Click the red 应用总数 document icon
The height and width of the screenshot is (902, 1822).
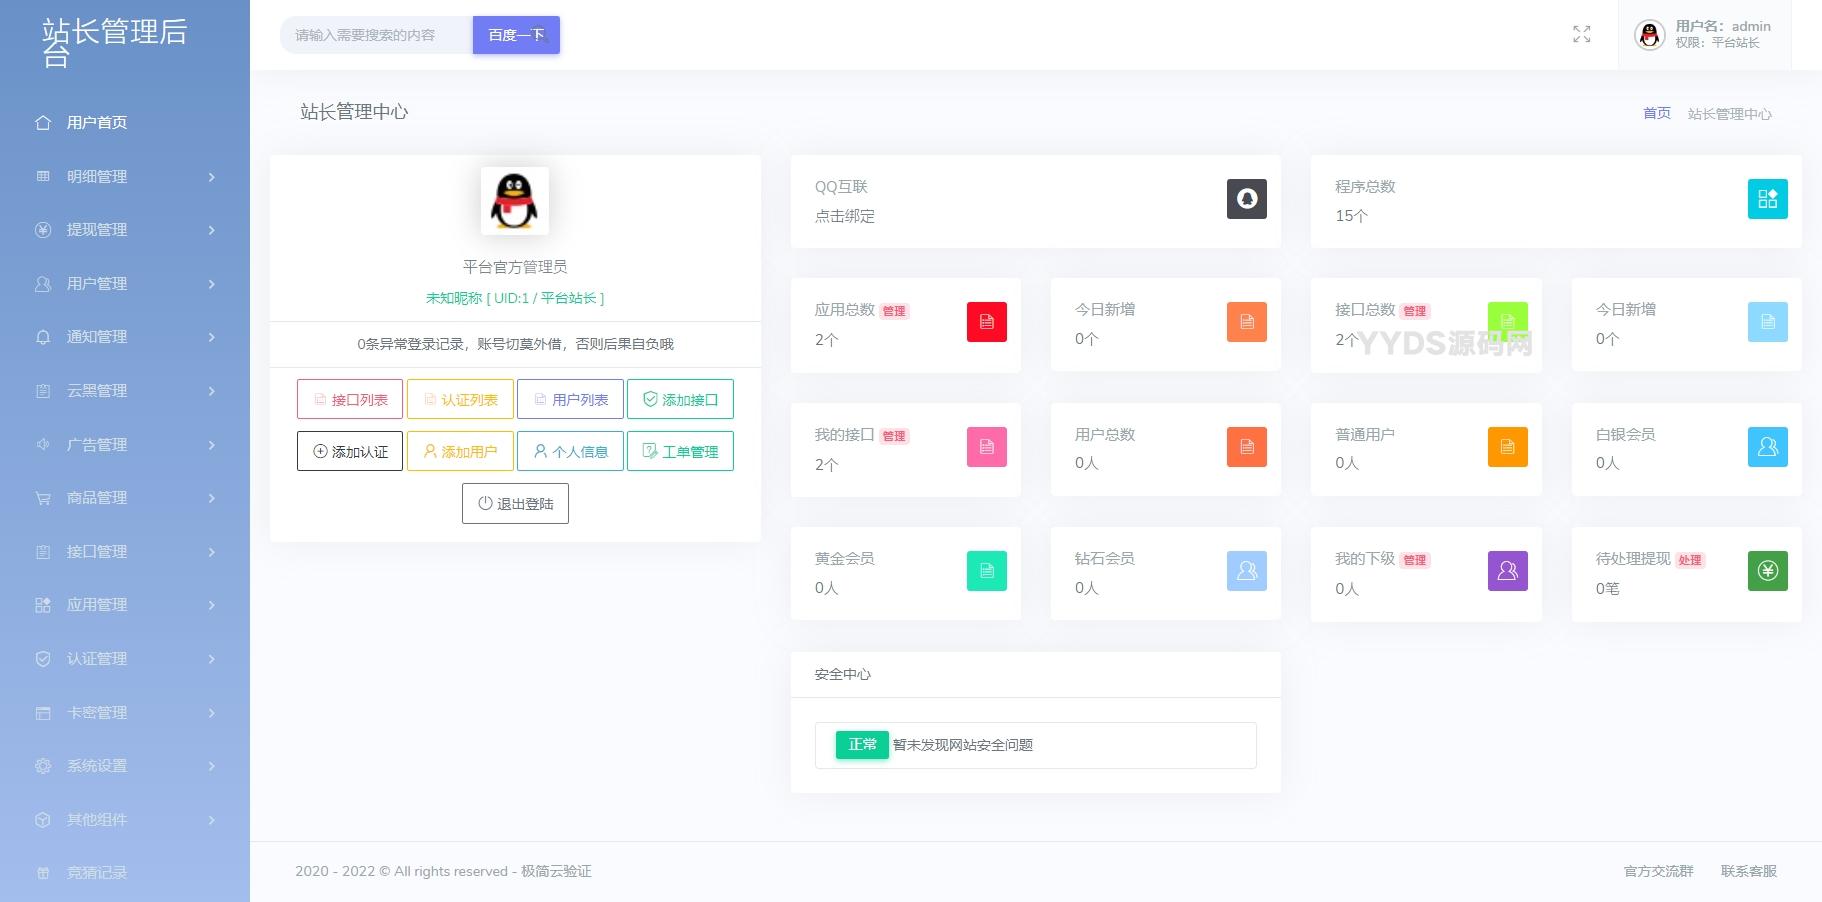pyautogui.click(x=986, y=322)
